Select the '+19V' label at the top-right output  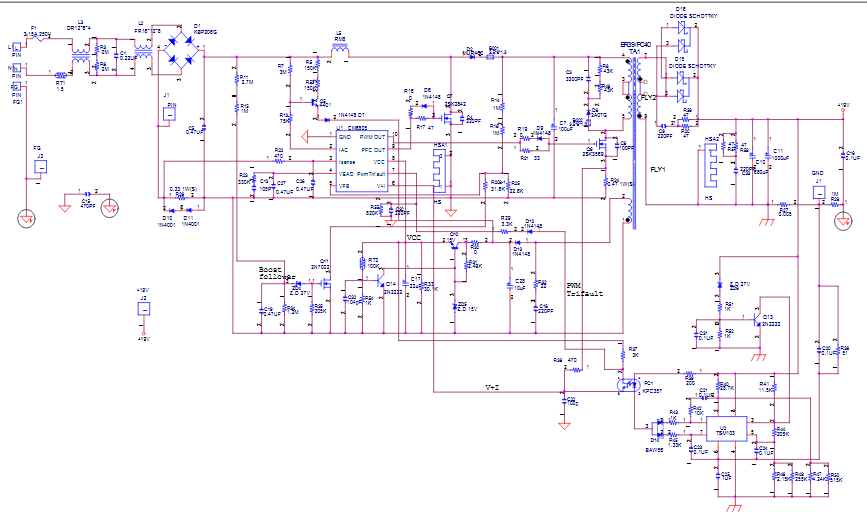(843, 104)
